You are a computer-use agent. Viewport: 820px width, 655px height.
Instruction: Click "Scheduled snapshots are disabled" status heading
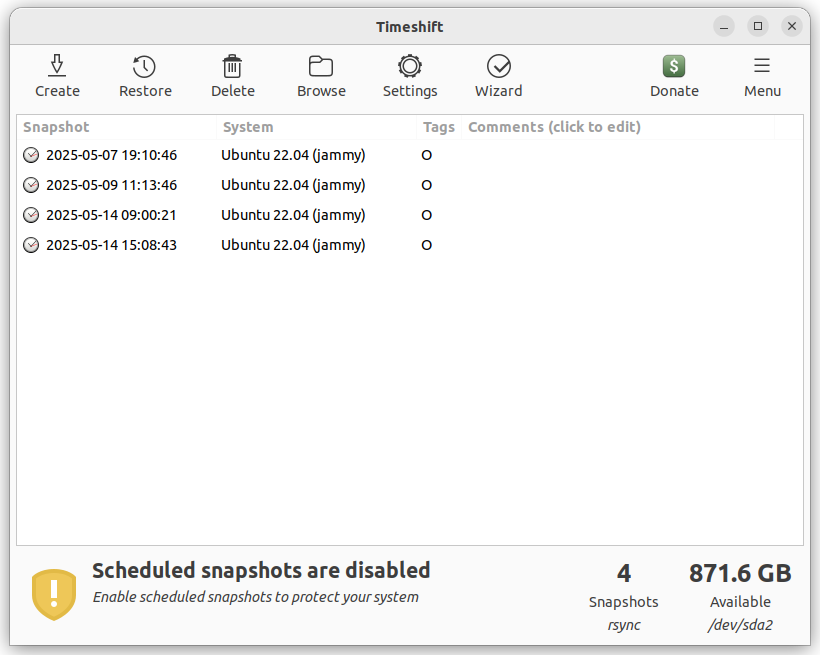point(261,571)
